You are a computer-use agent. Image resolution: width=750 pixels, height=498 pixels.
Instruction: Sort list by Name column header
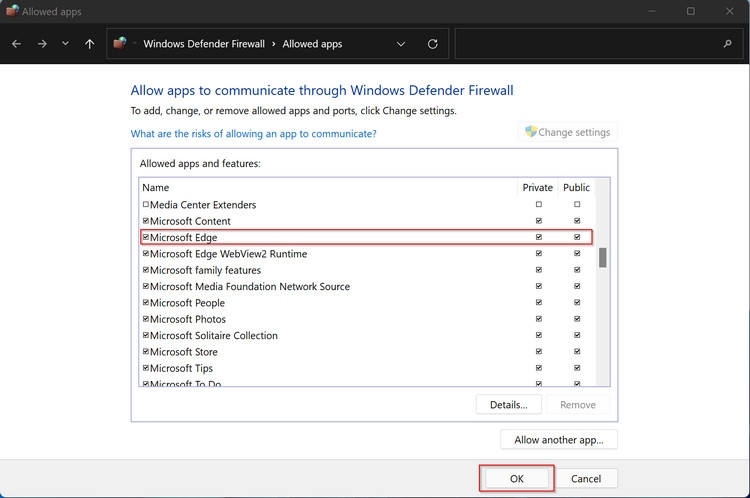[156, 188]
